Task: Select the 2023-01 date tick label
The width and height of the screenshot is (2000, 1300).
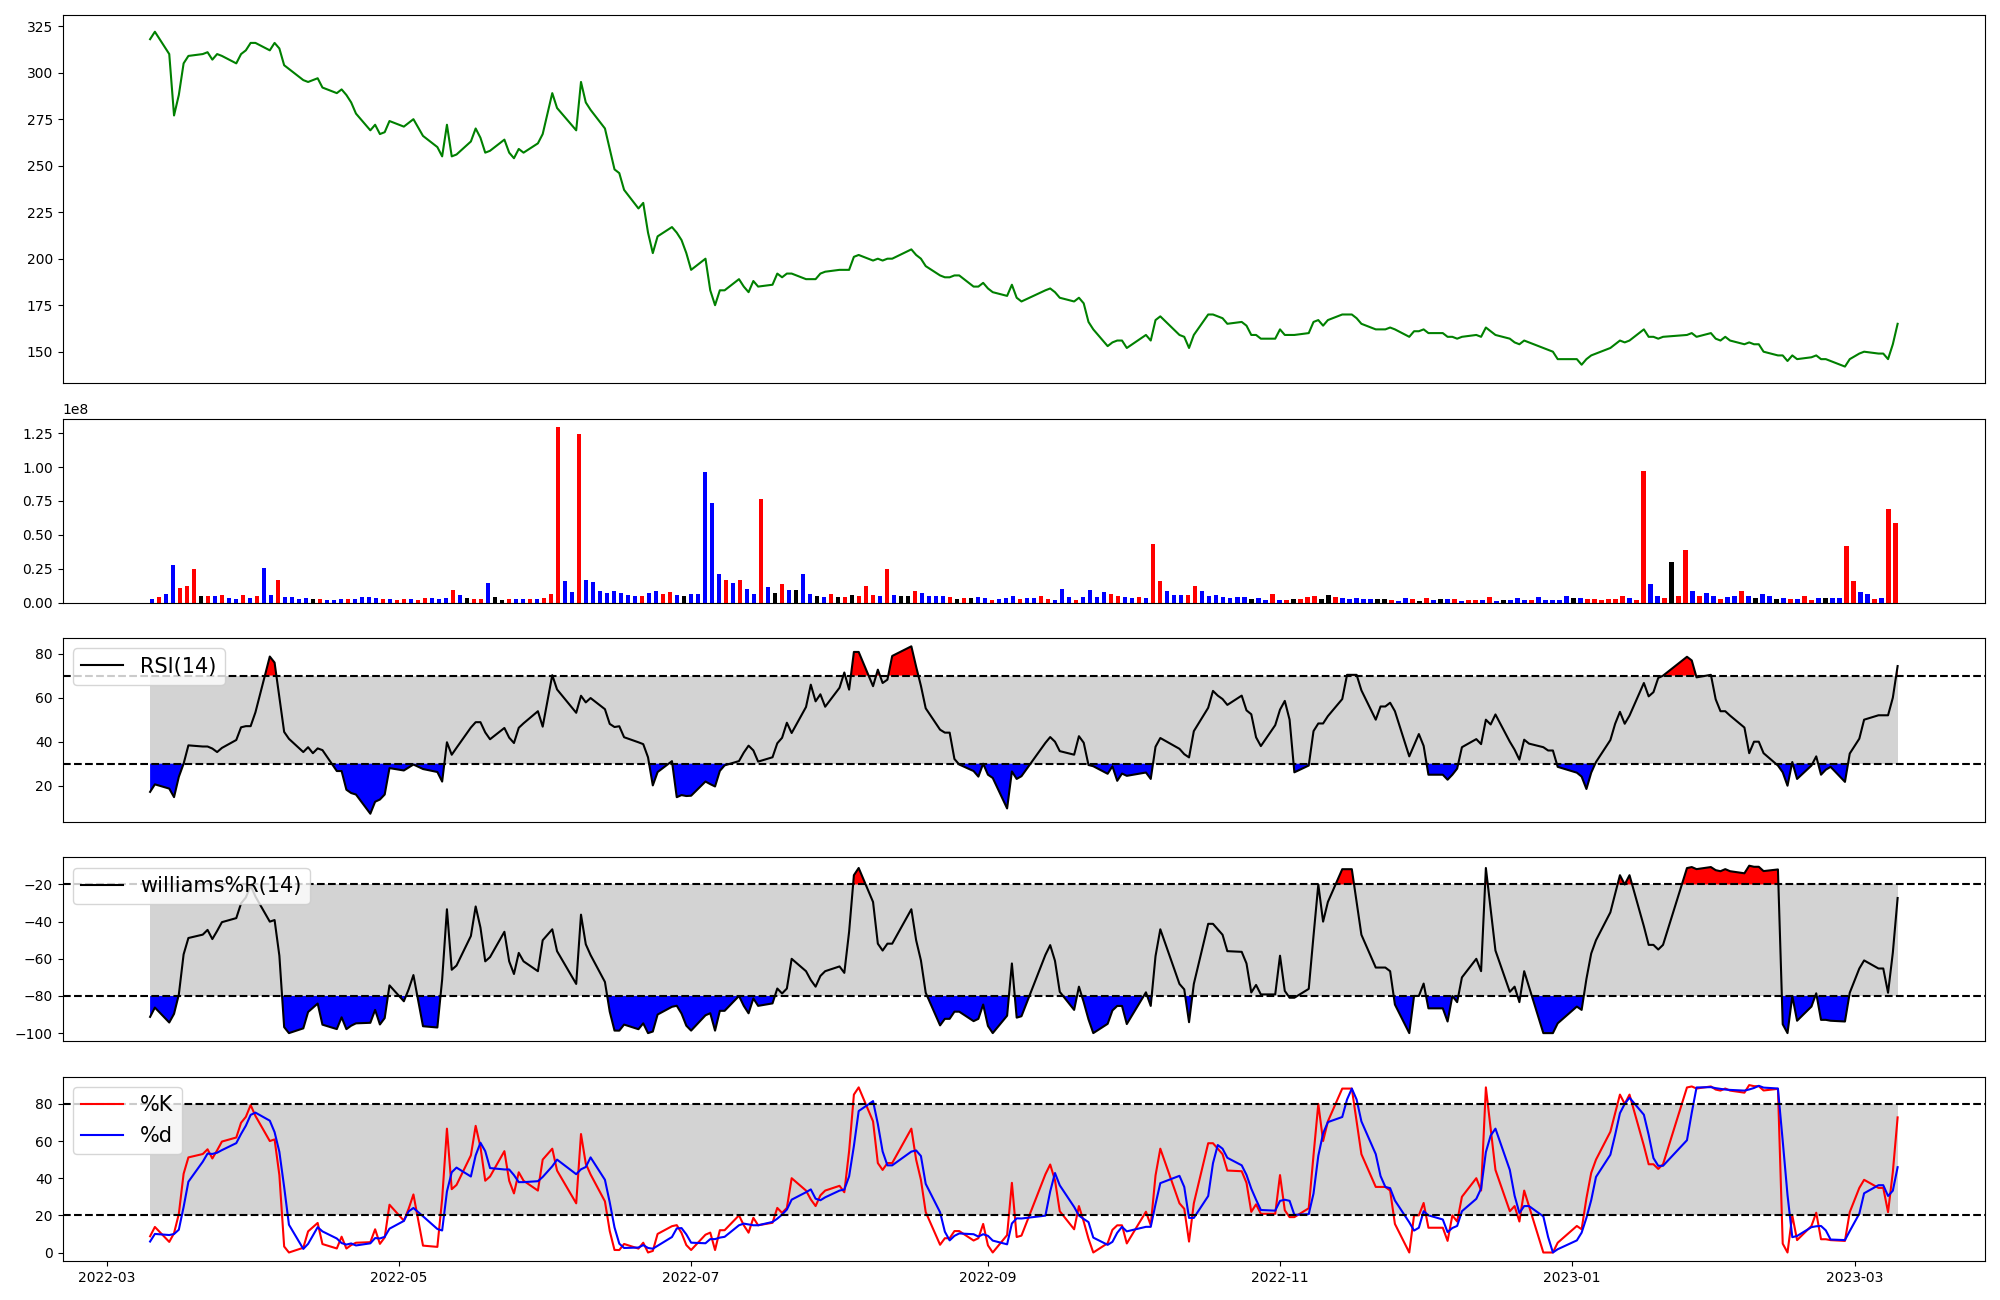Action: [x=1572, y=1277]
